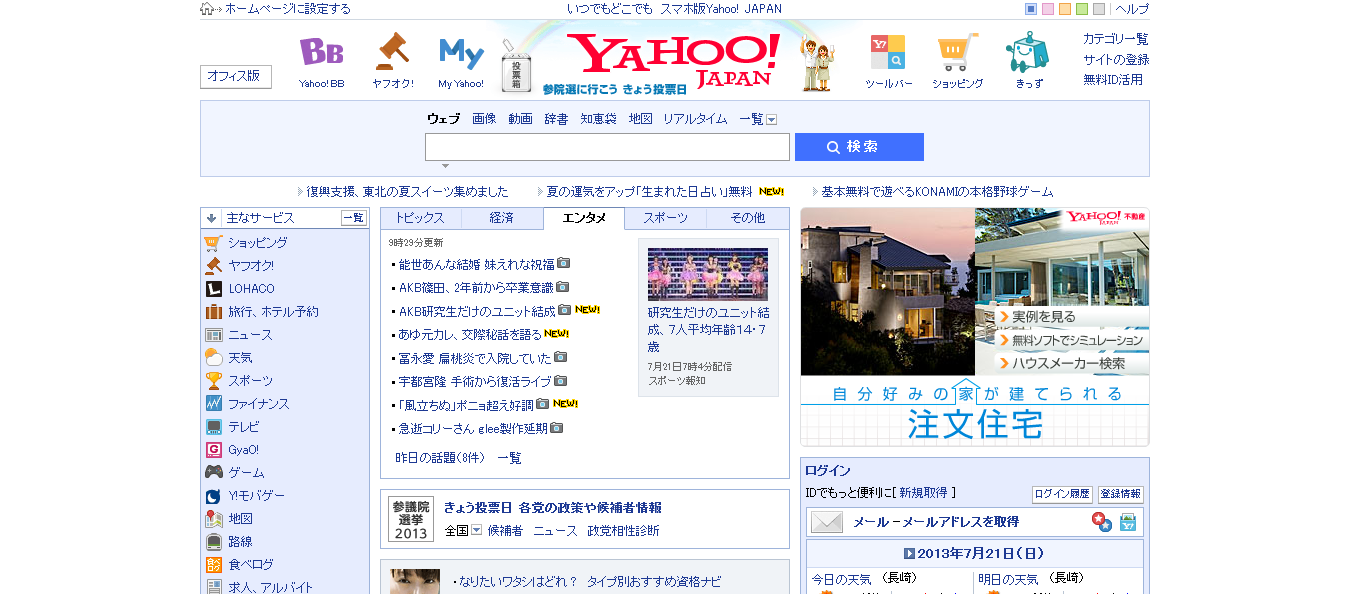The height and width of the screenshot is (594, 1349).
Task: Click 実例を見る in the housing ad
Action: 1044,317
